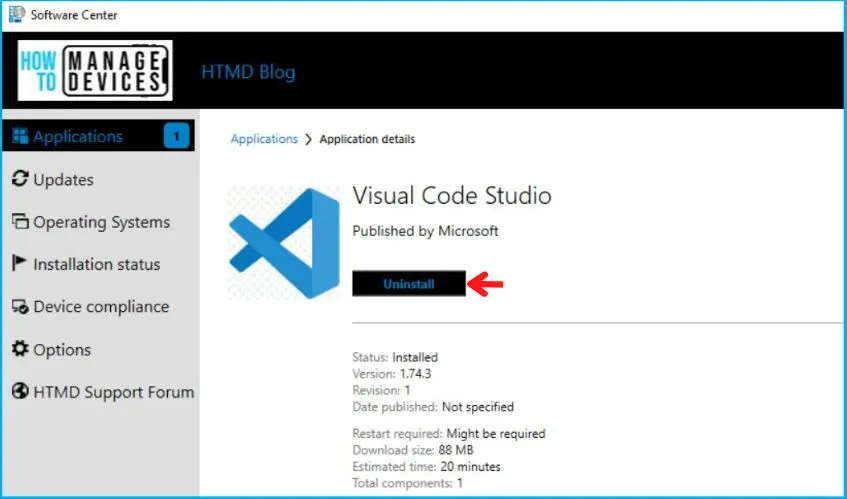This screenshot has height=499, width=847.
Task: Click the HTMD Blog header title
Action: pyautogui.click(x=248, y=72)
